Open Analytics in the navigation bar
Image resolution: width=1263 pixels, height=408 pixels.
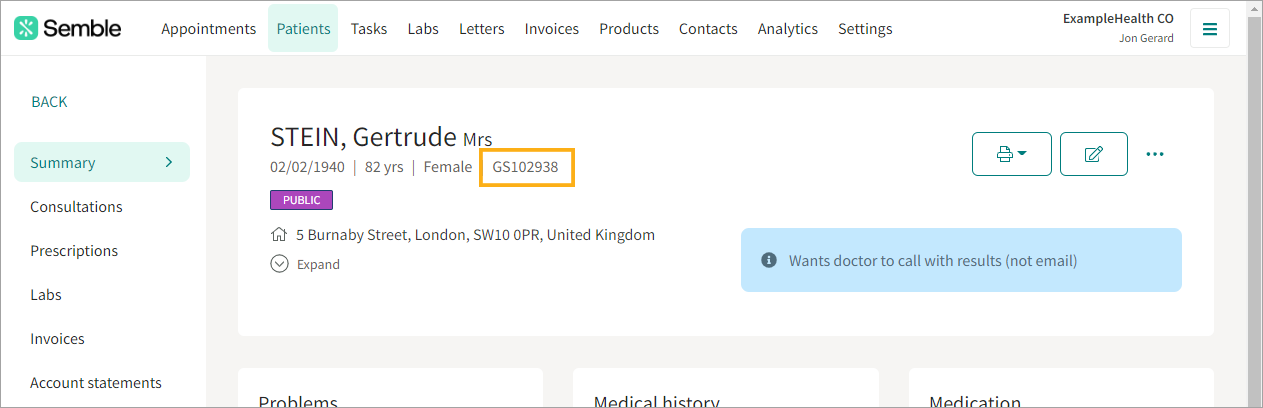pos(788,29)
